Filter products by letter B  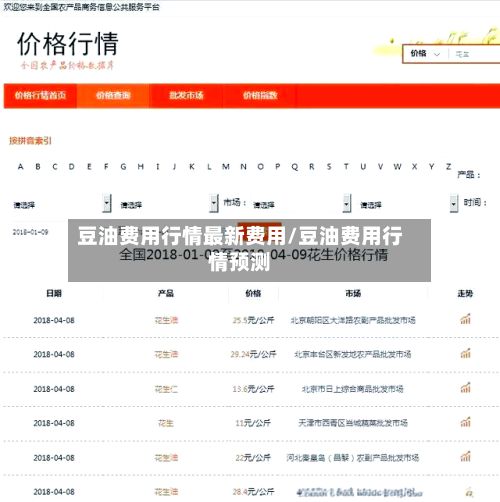pyautogui.click(x=38, y=166)
